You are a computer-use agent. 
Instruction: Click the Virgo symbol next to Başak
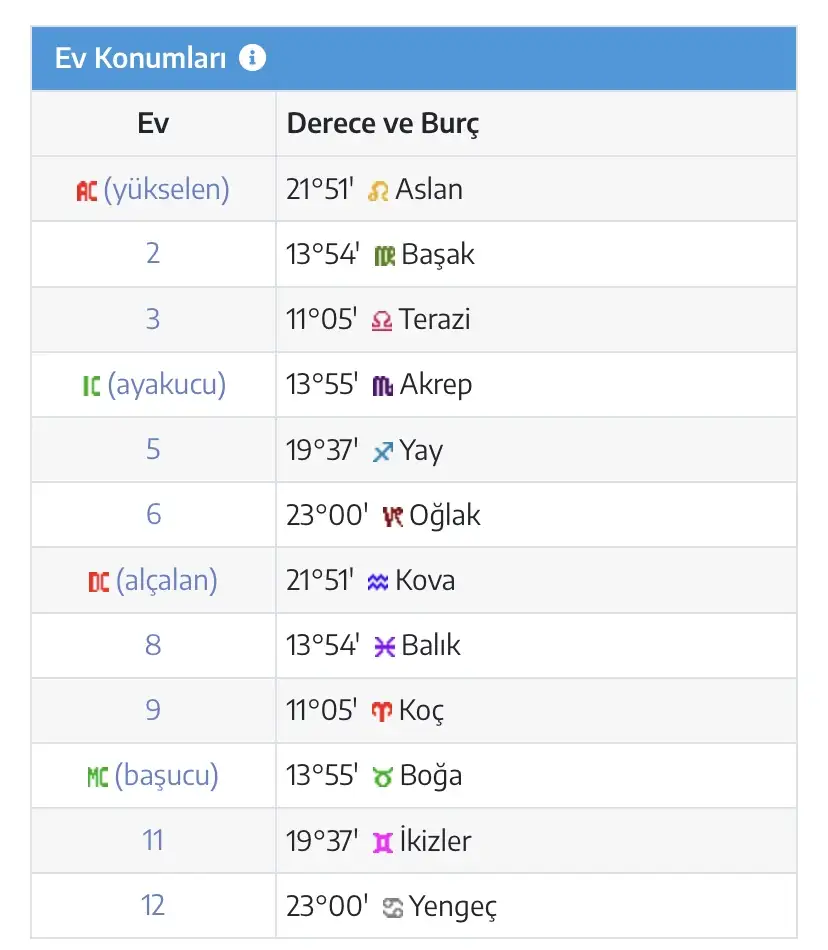[x=384, y=256]
